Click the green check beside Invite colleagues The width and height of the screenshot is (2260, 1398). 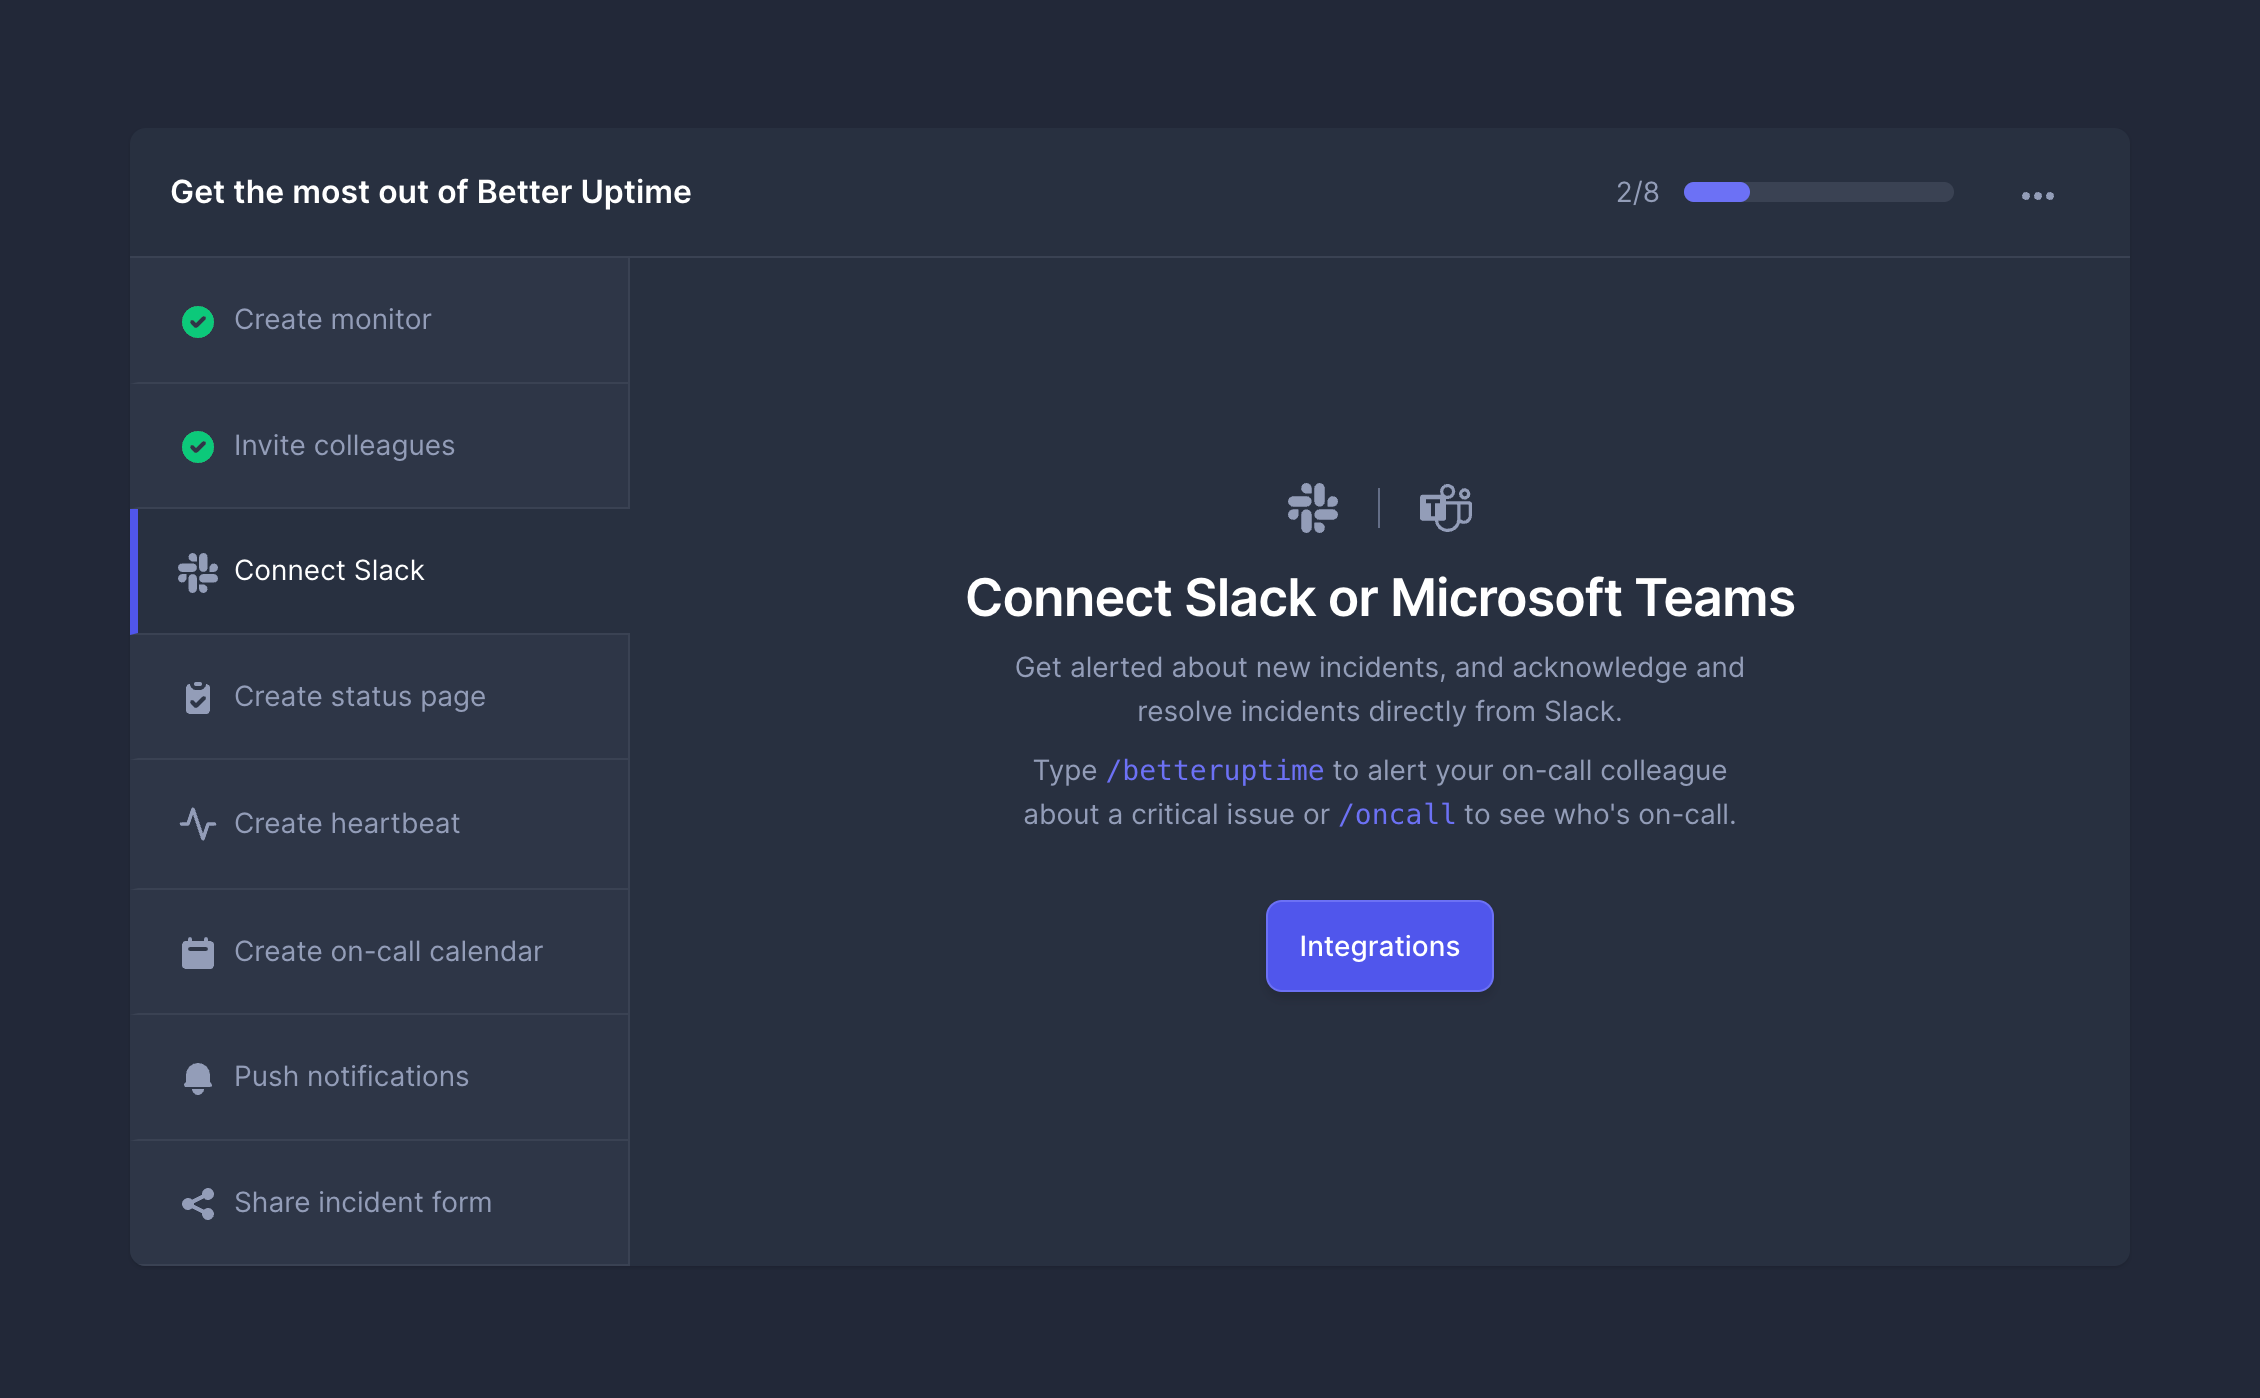click(198, 446)
